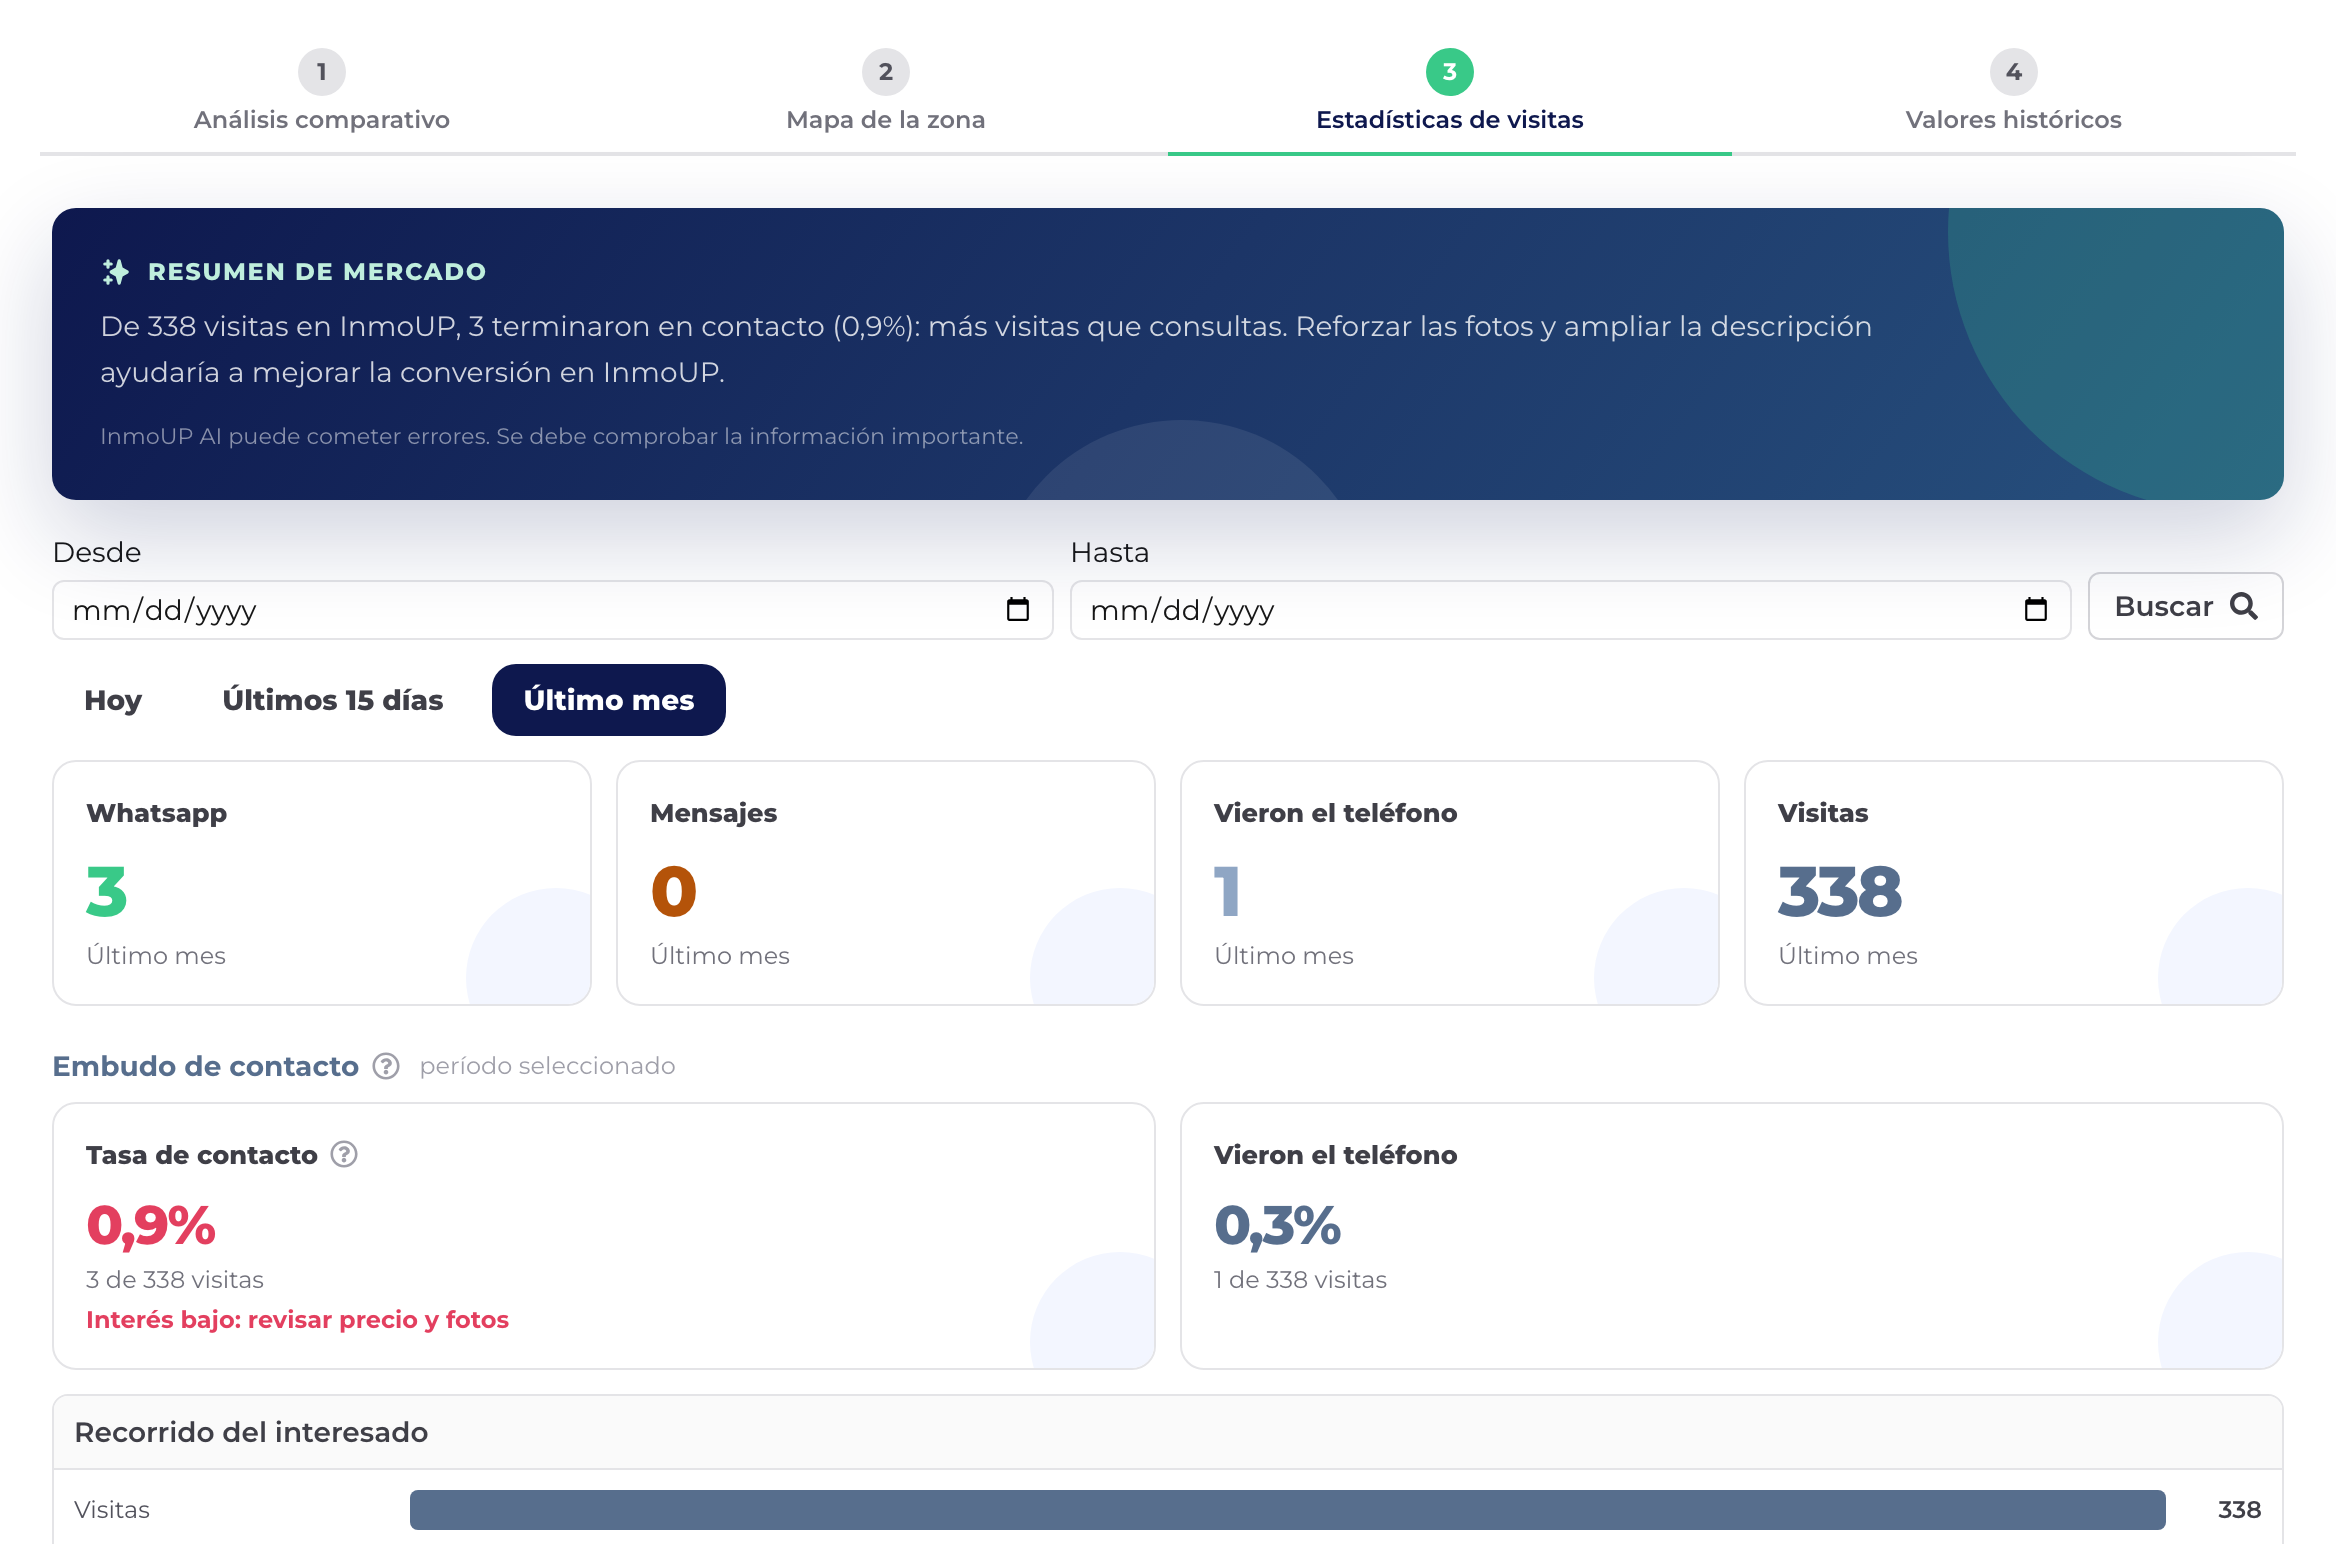This screenshot has height=1544, width=2336.
Task: Go to Valores históricos tab
Action: [2013, 93]
